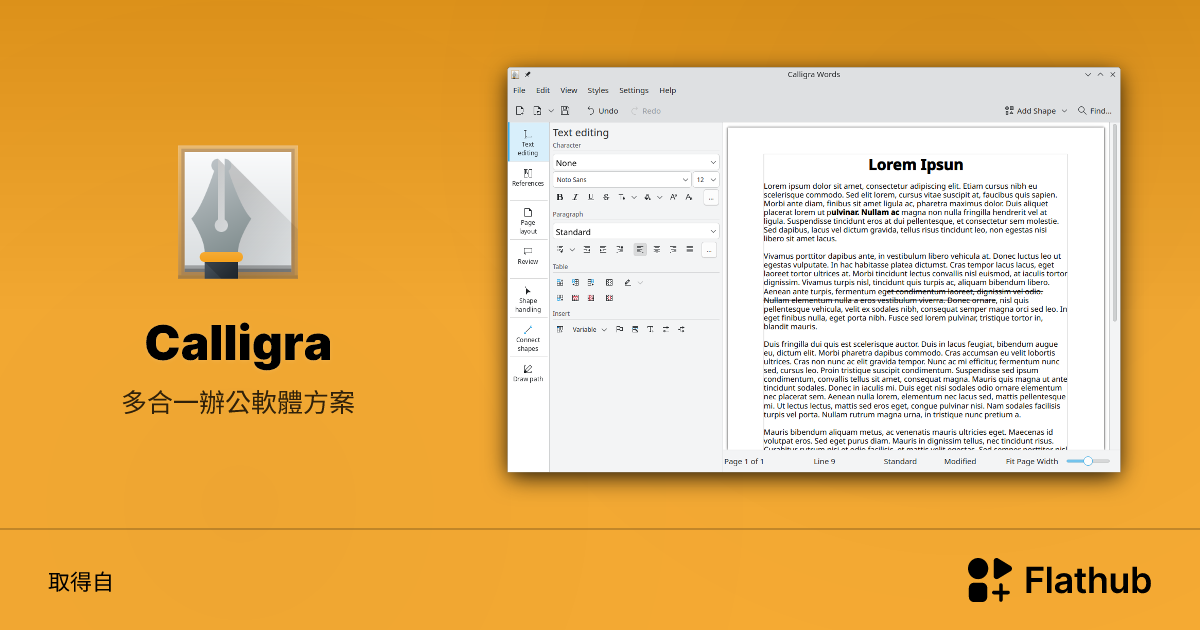Open the Standard paragraph style dropdown
The width and height of the screenshot is (1200, 630).
(x=635, y=230)
